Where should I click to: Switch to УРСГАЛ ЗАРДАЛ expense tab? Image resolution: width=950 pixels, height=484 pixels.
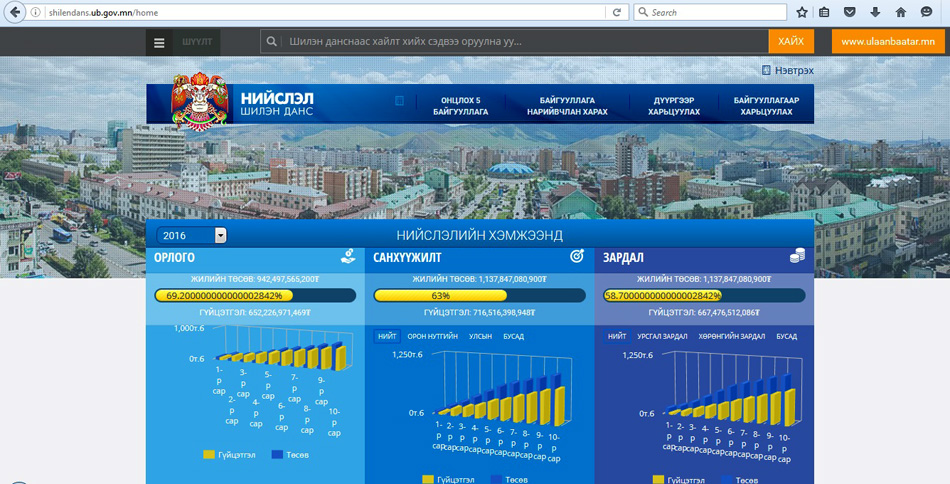coord(662,337)
